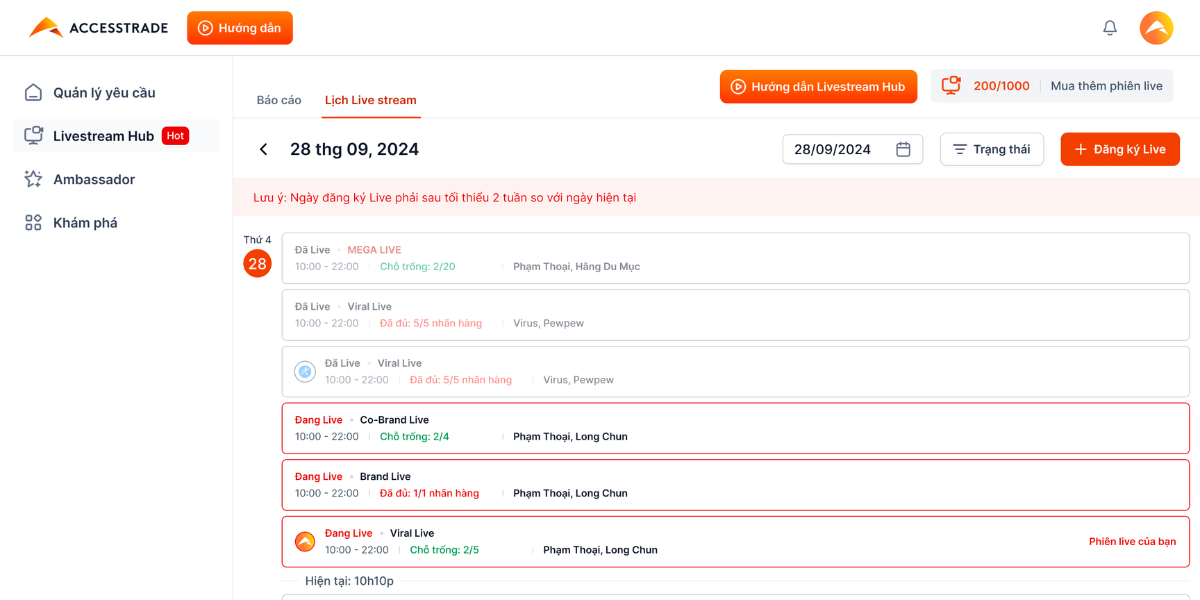Click the AccessTrade logo

[x=98, y=28]
